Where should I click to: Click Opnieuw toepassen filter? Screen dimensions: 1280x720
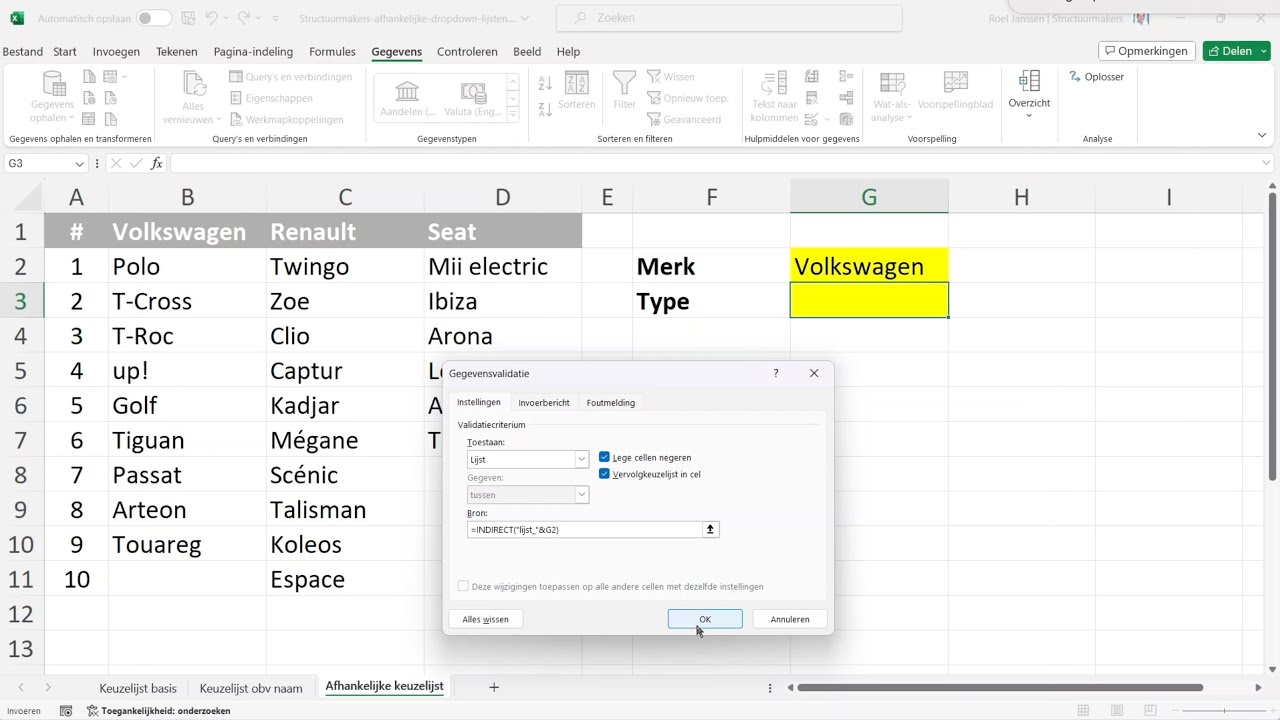[x=688, y=98]
